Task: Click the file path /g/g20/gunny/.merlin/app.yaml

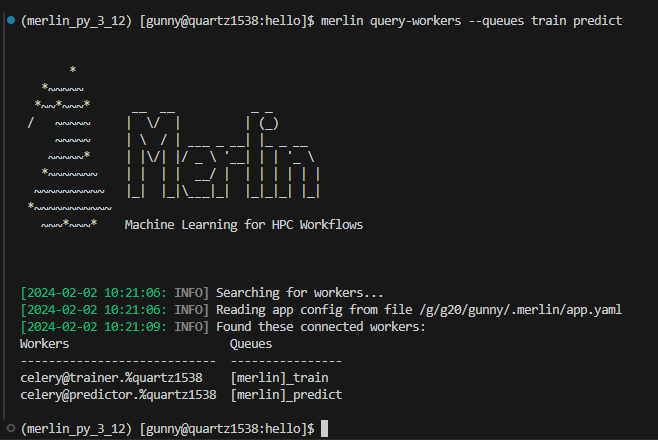Action: coord(520,310)
